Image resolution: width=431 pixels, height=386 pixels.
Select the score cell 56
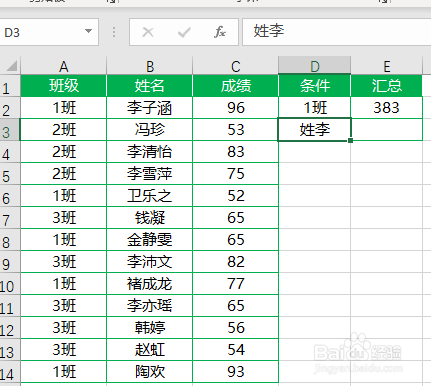235,328
